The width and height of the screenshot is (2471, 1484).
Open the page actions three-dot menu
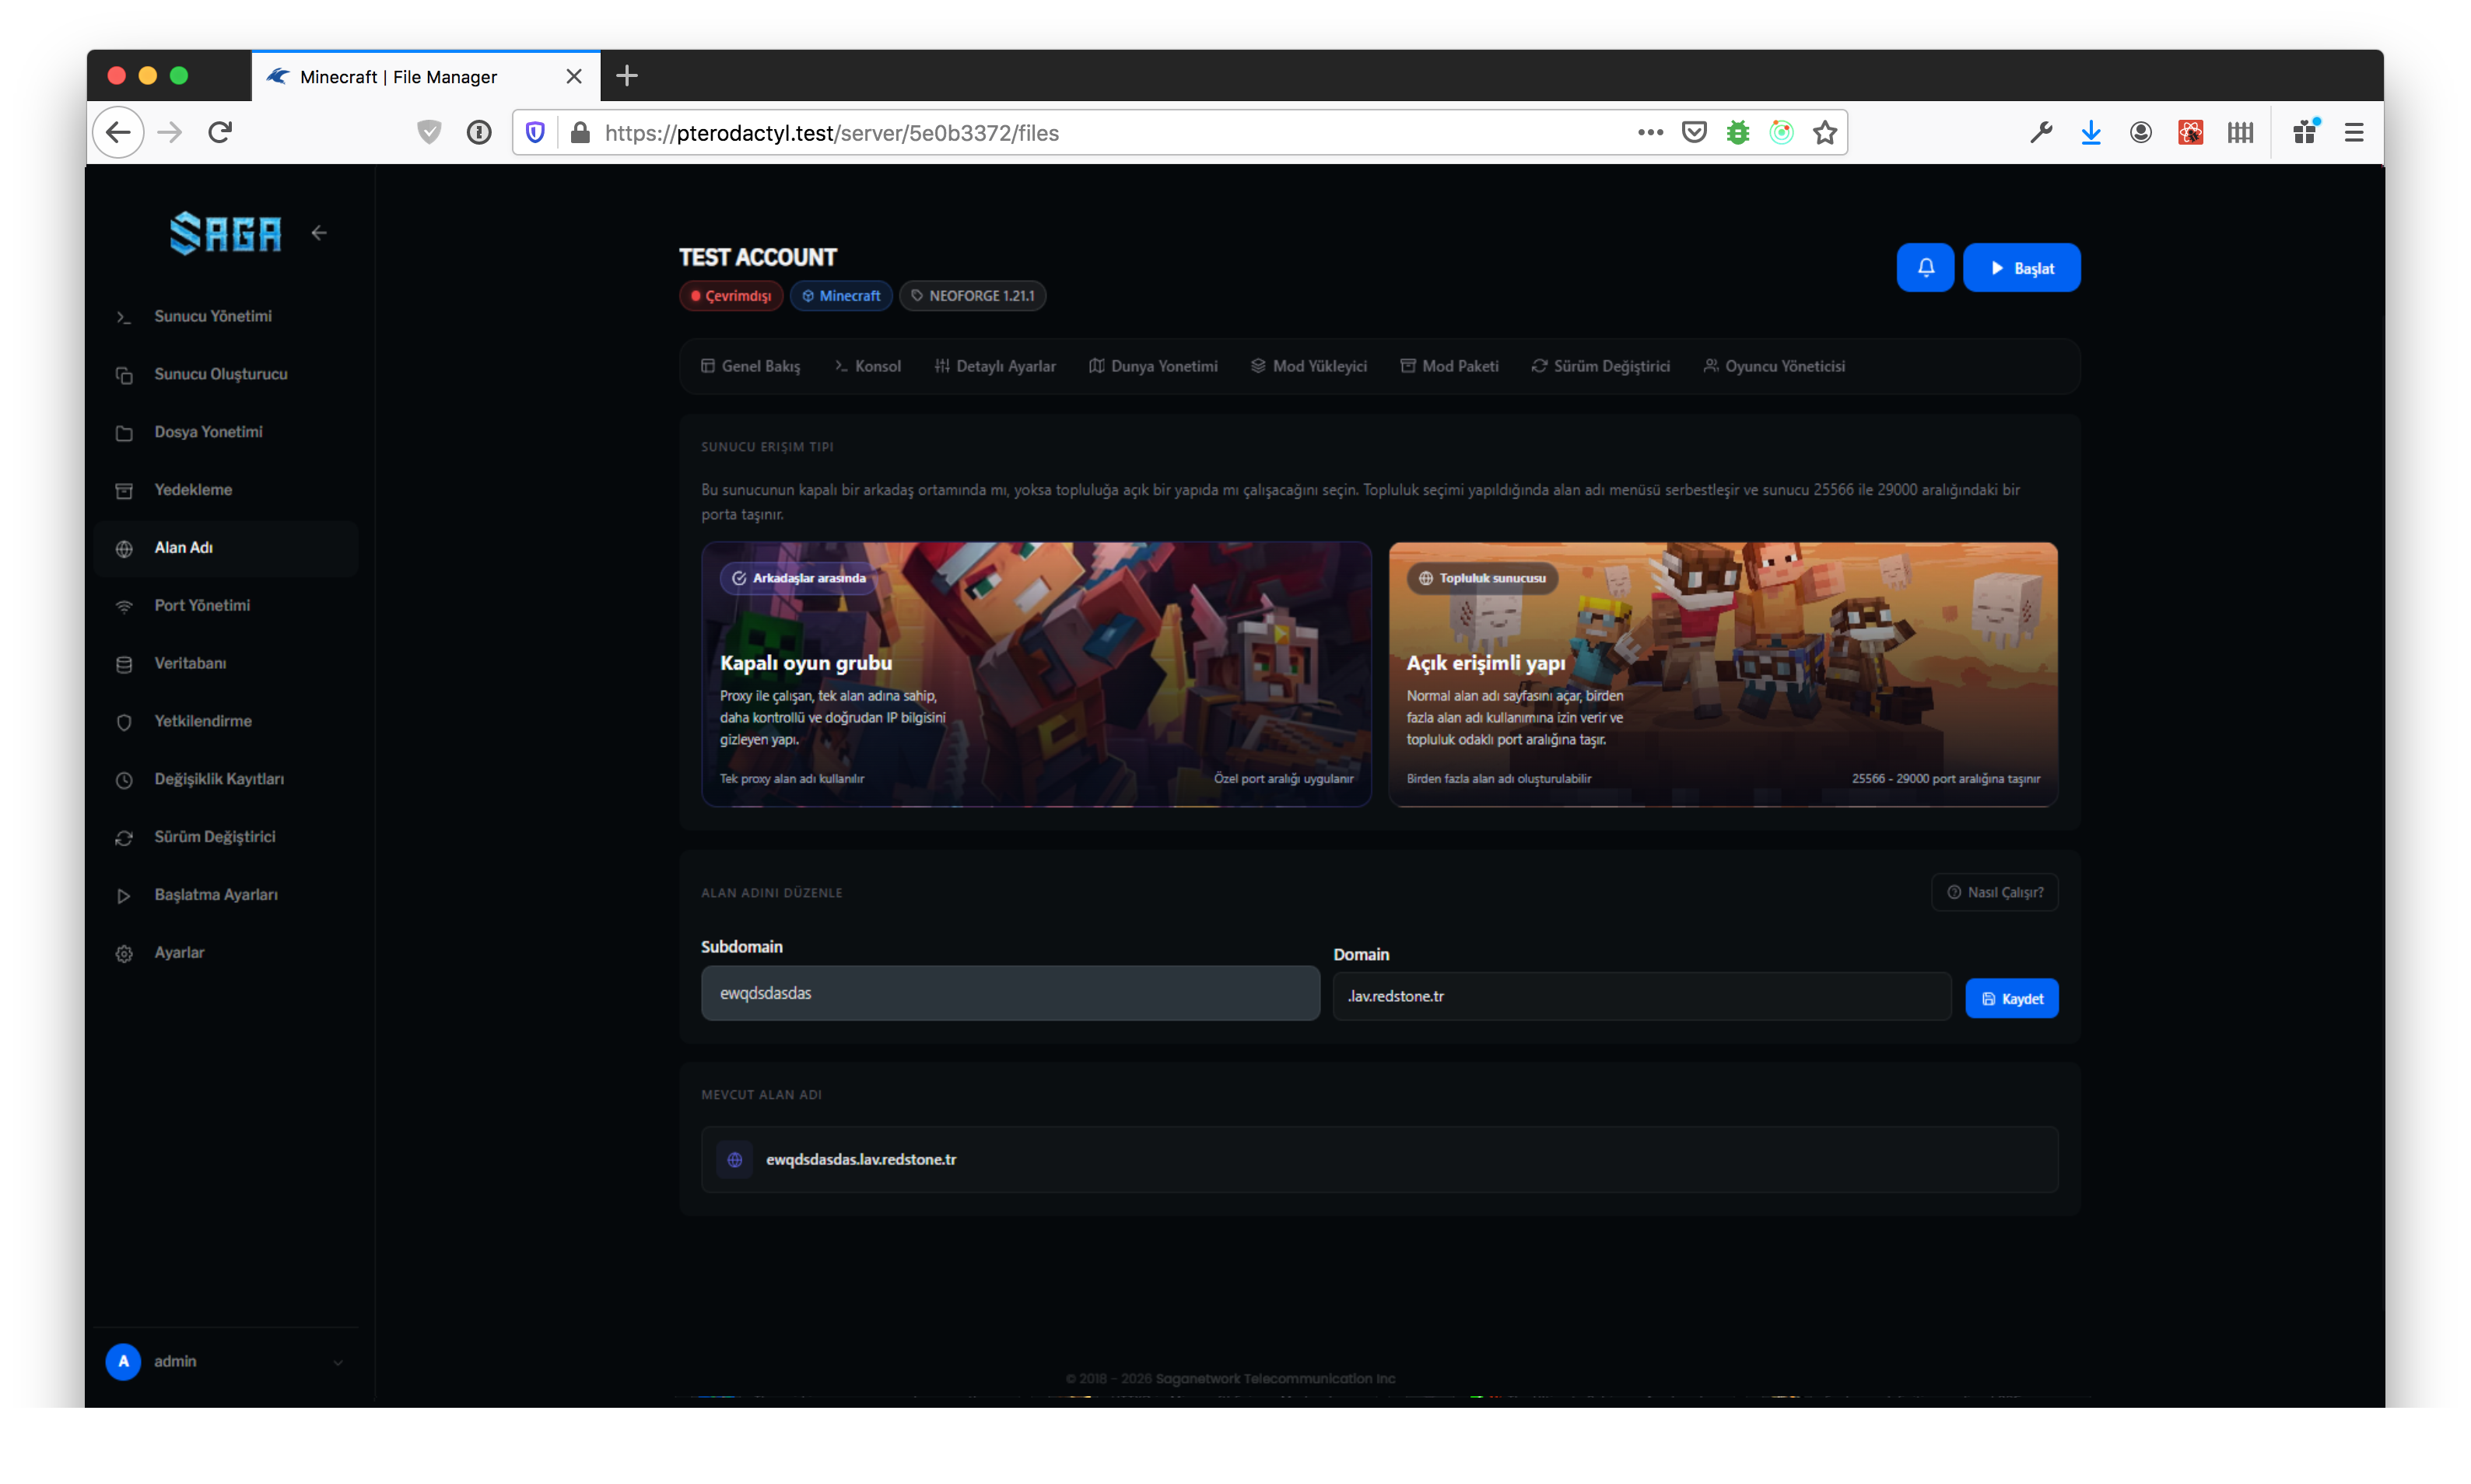coord(1650,132)
